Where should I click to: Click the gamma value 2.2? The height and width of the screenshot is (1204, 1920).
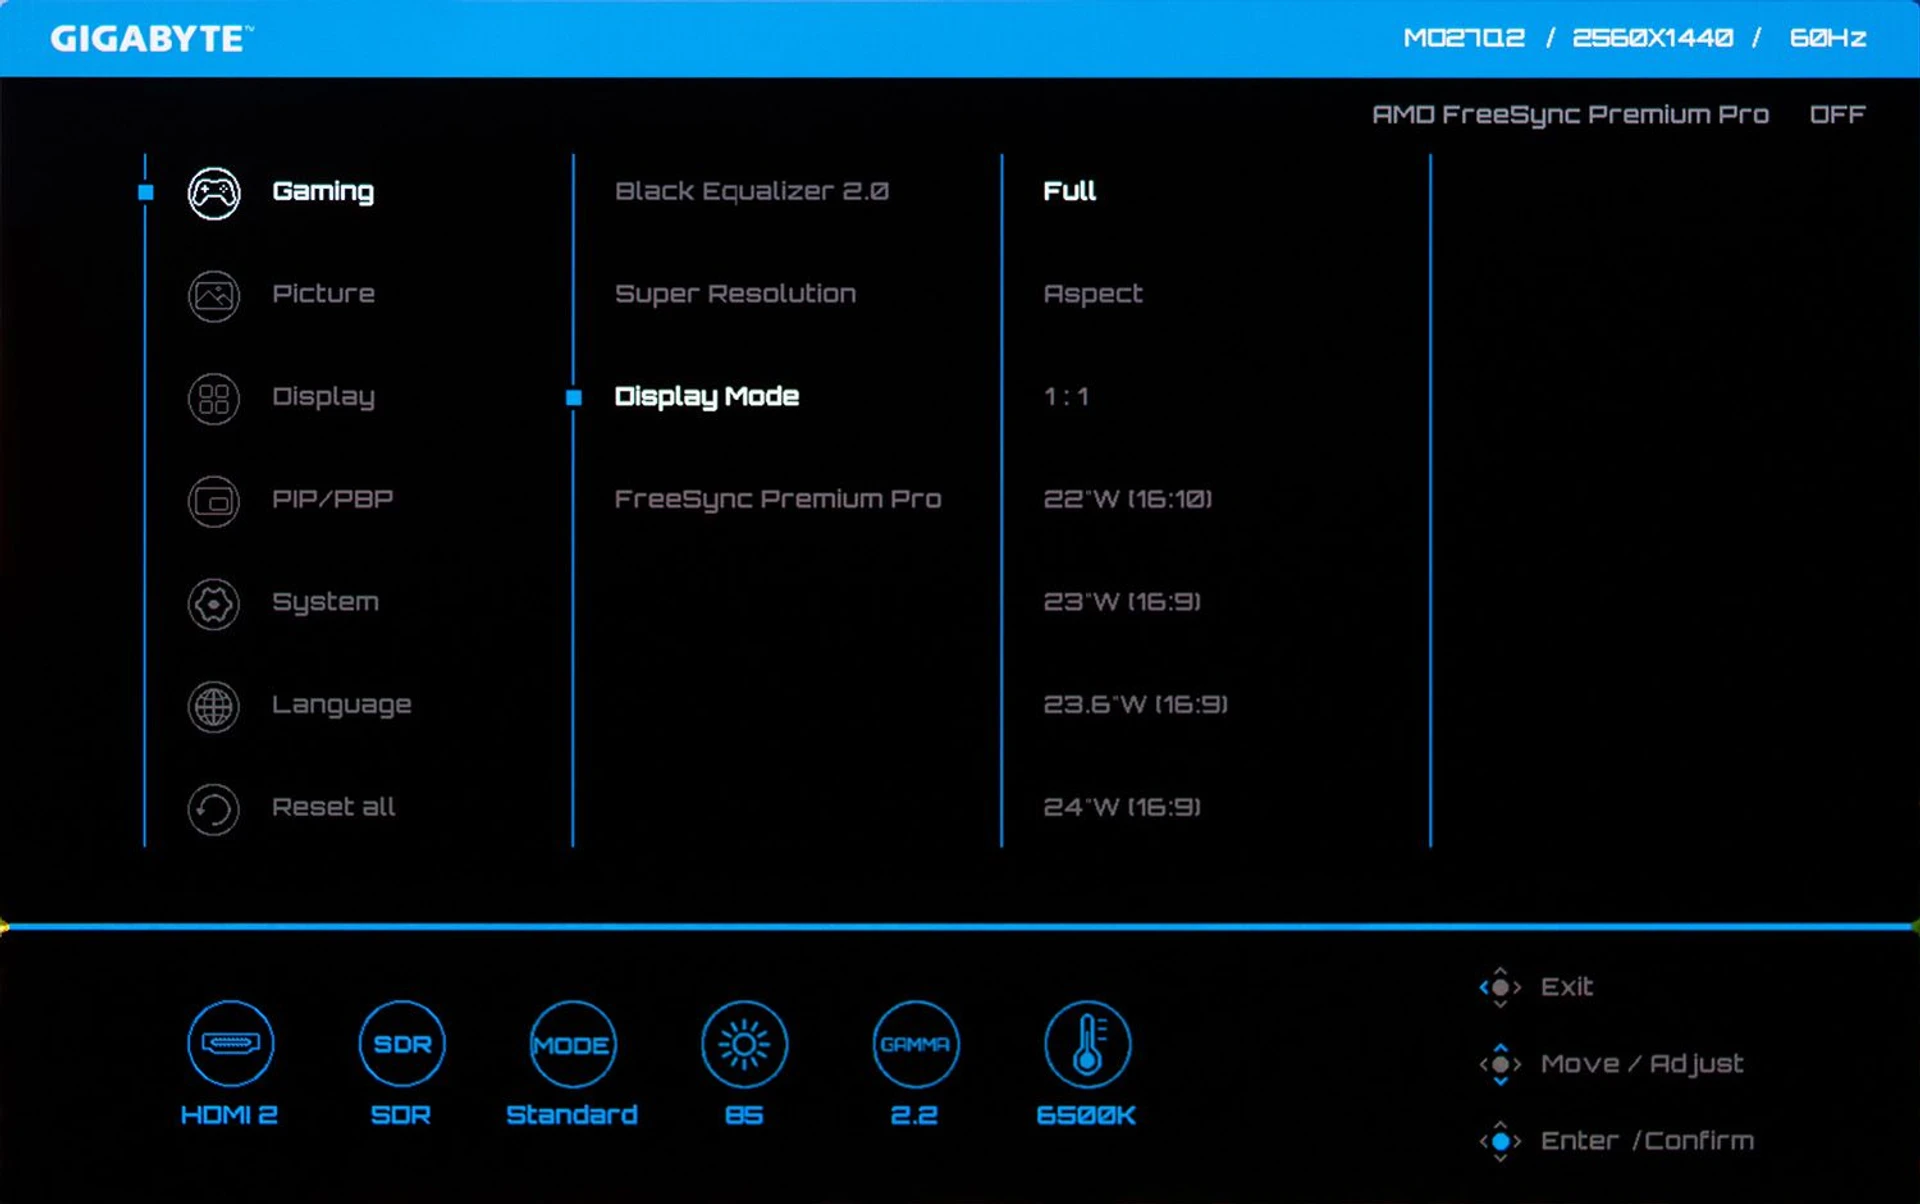(914, 1115)
